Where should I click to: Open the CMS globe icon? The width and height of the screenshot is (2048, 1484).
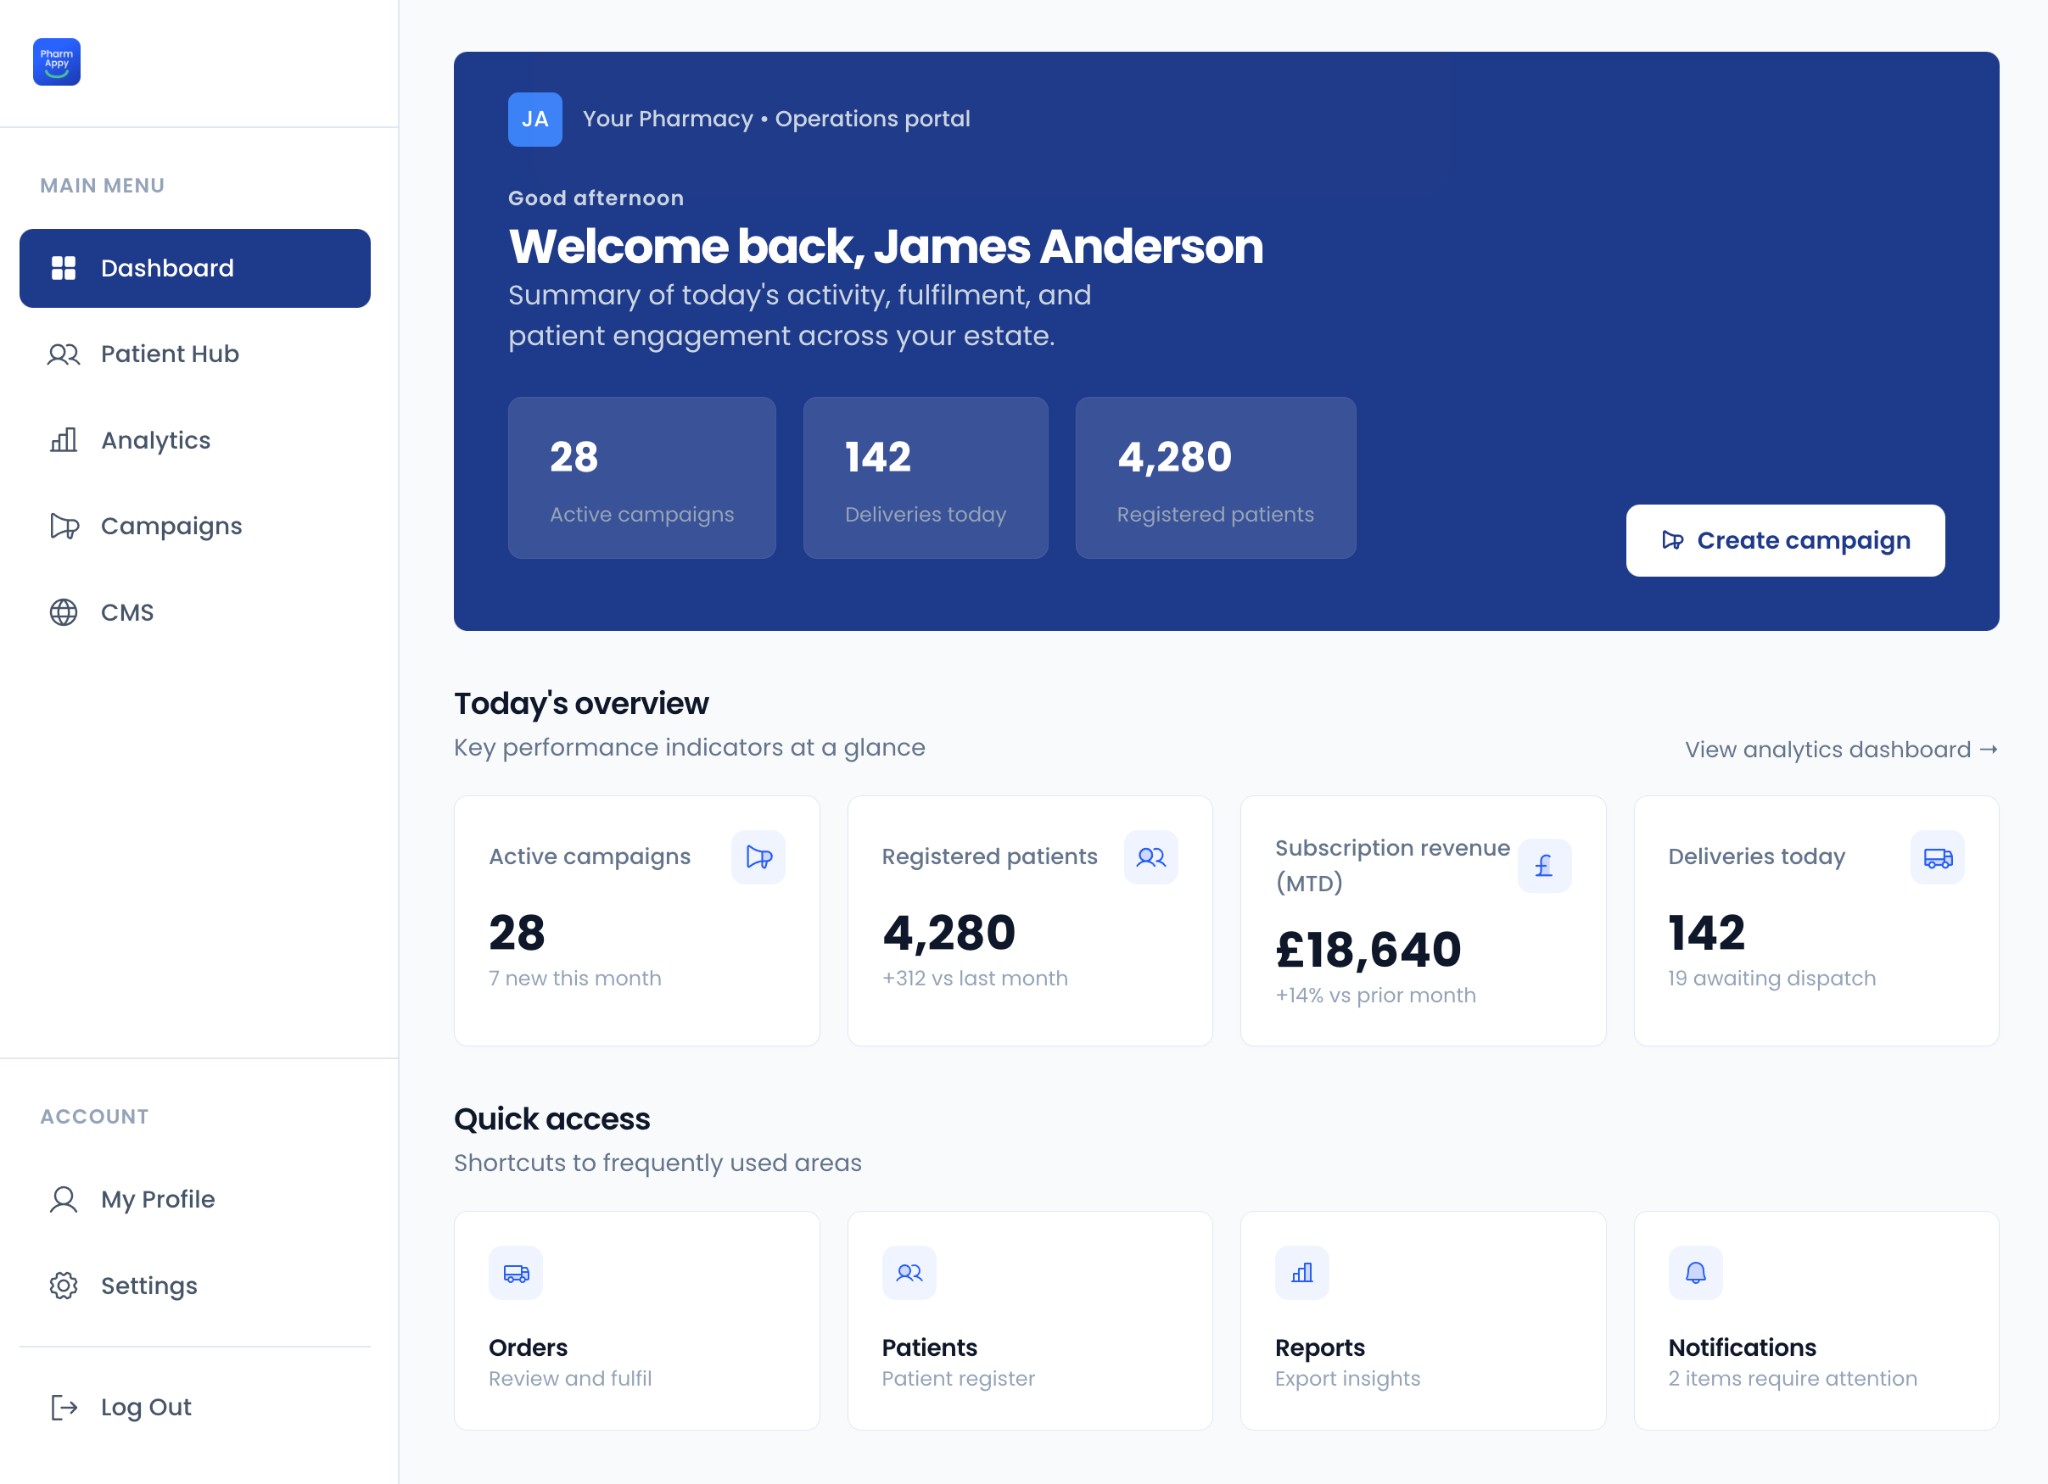[x=63, y=611]
